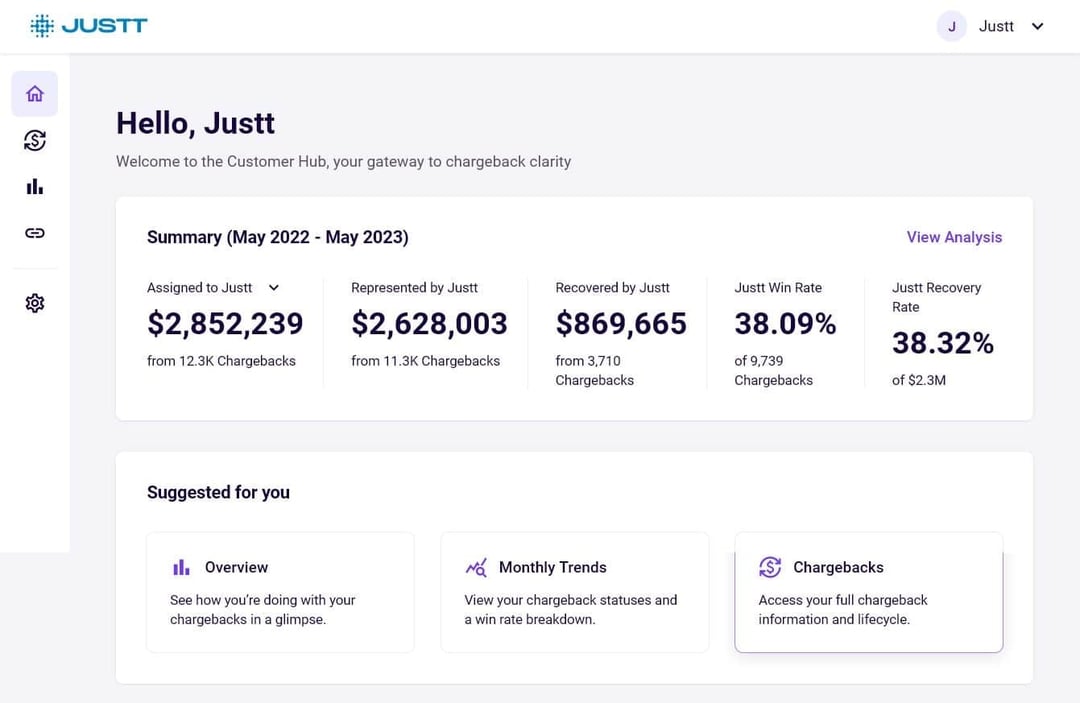Image resolution: width=1080 pixels, height=703 pixels.
Task: Click the Justt Win Rate statistic
Action: [x=785, y=323]
